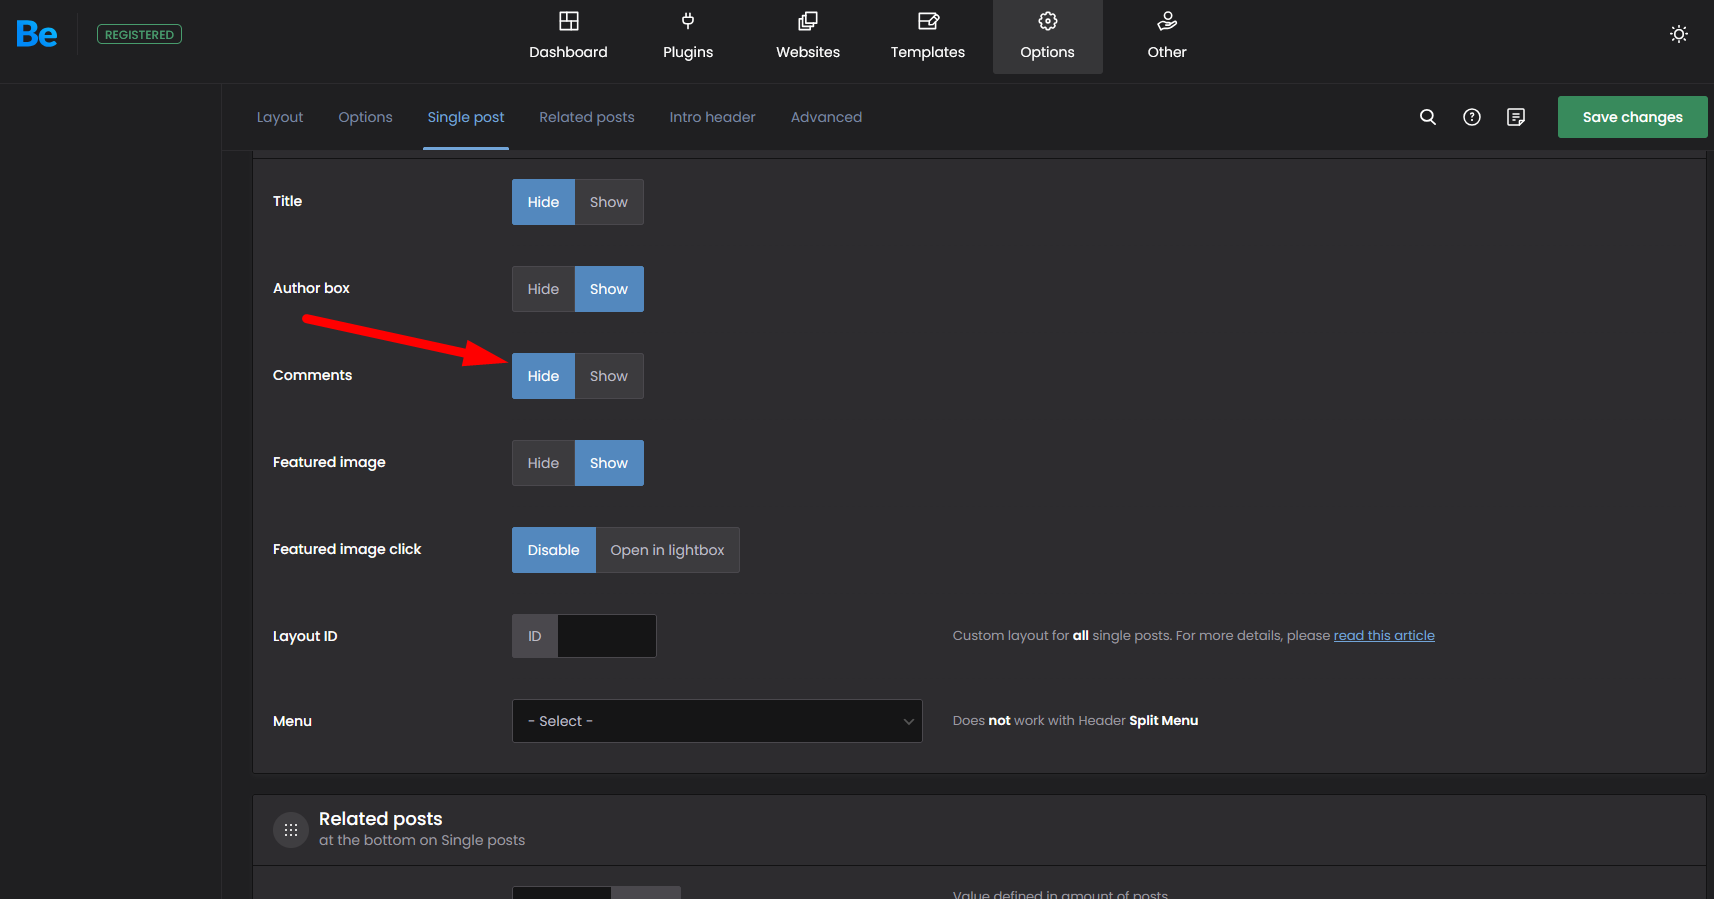
Task: Open the notes icon beside Save changes
Action: (1516, 117)
